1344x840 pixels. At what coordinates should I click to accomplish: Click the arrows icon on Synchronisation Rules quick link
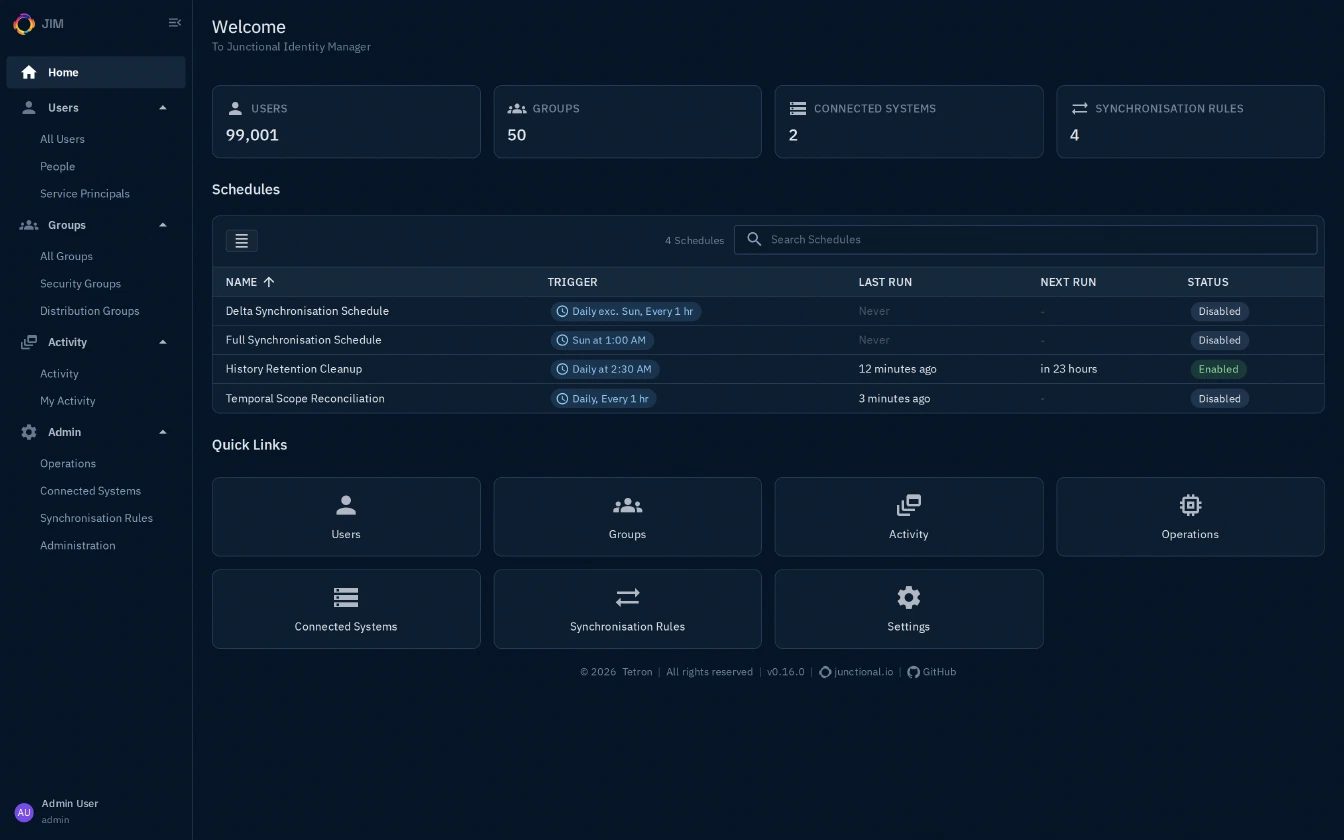click(627, 597)
